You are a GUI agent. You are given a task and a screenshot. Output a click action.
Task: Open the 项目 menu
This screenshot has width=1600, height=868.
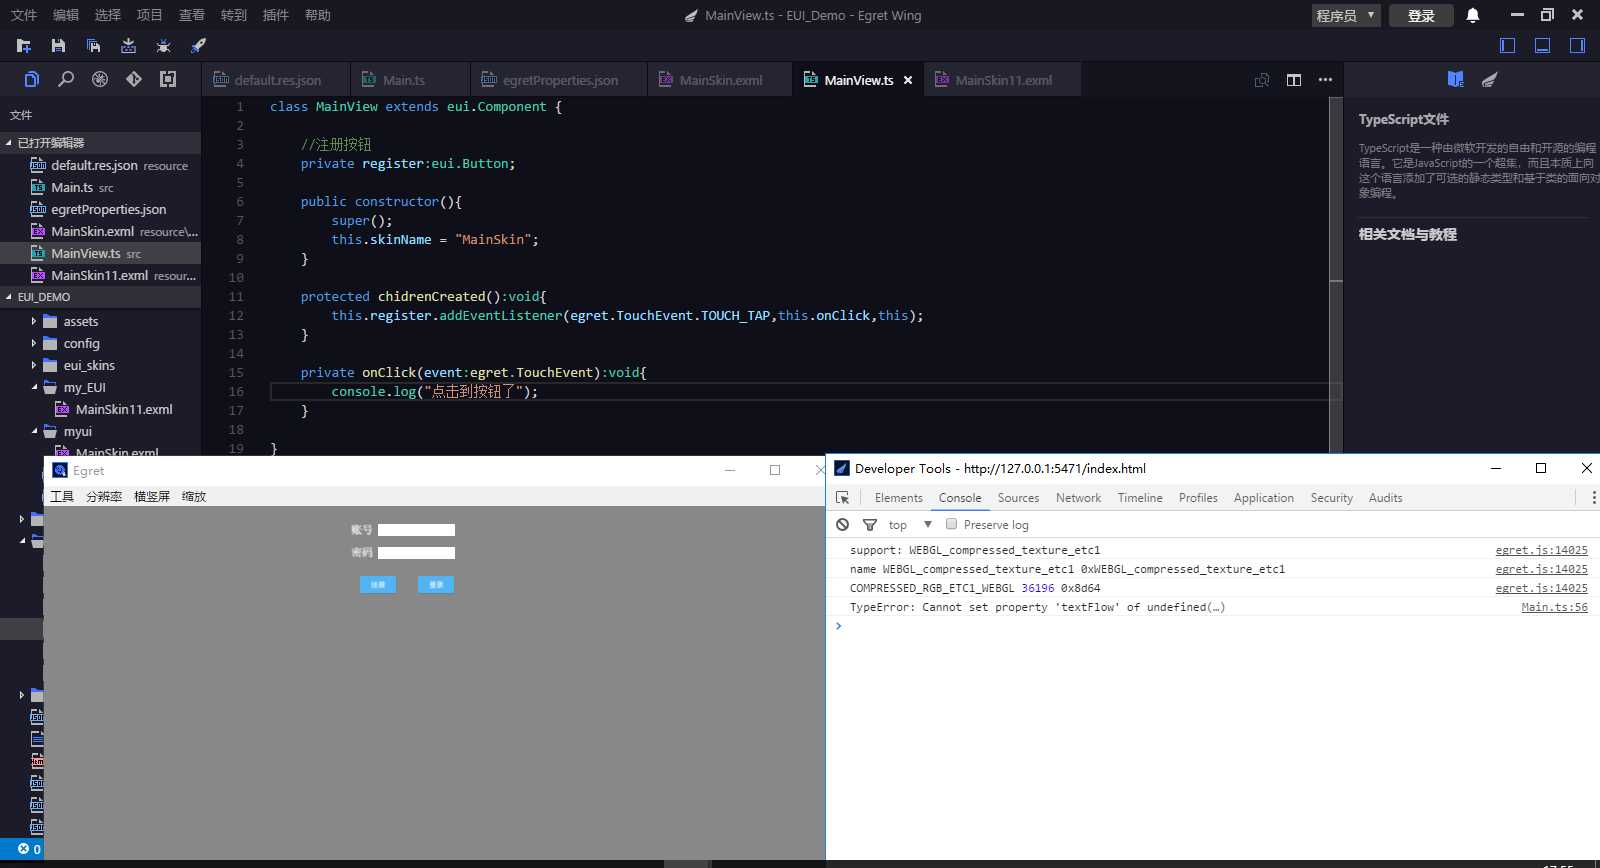pos(150,15)
